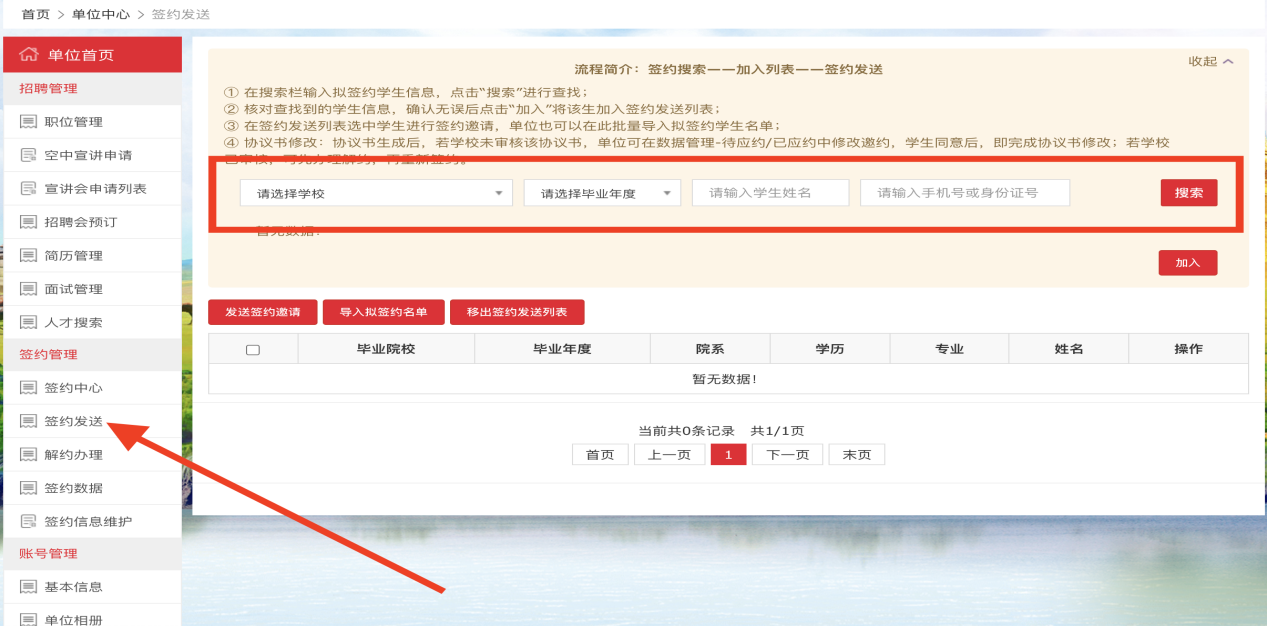Screen dimensions: 1267x626
Task: Open the 请选择学校 school dropdown
Action: tap(376, 193)
